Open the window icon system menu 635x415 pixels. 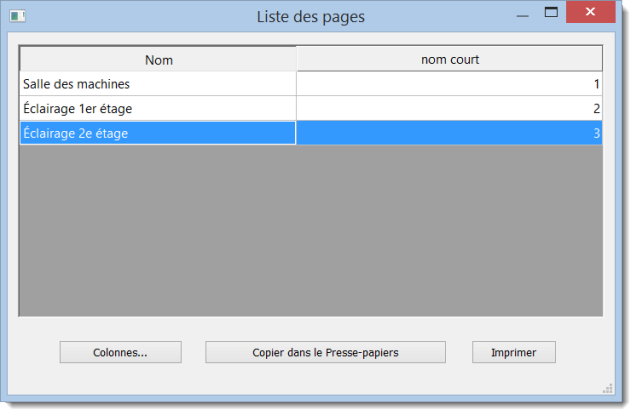click(x=17, y=16)
